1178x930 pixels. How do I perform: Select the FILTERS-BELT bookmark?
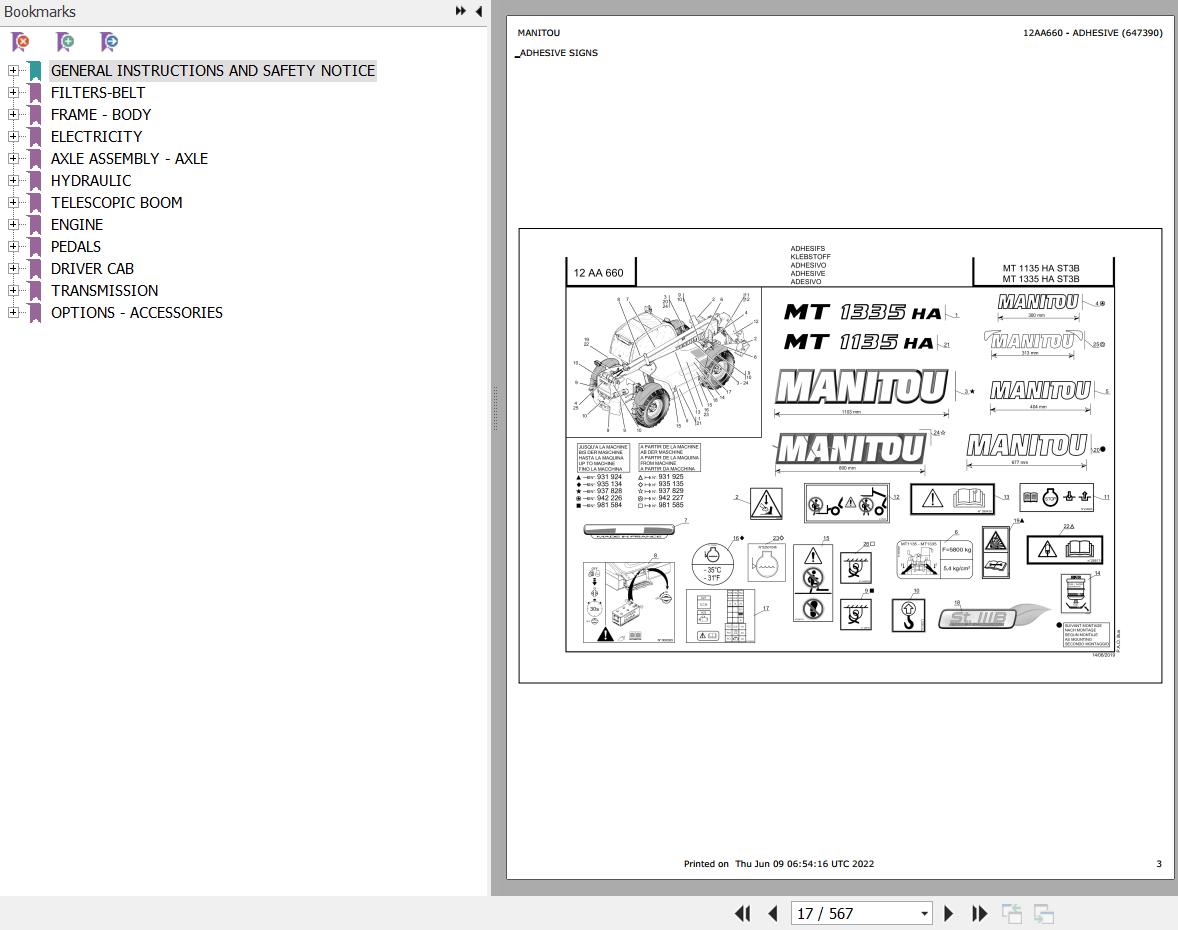pyautogui.click(x=97, y=92)
